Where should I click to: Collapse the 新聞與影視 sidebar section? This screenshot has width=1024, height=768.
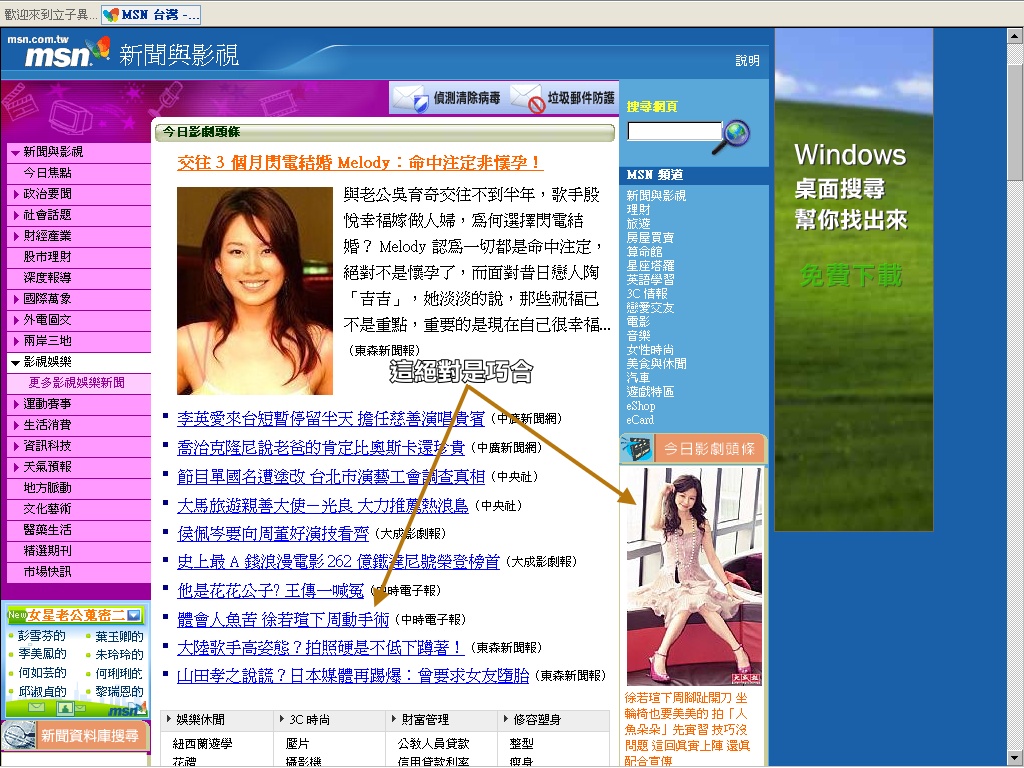click(15, 152)
